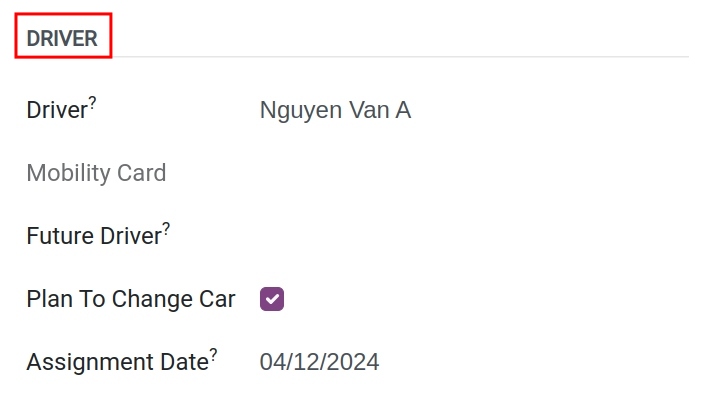Open the Driver dropdown showing Nguyen Van A
Image resolution: width=702 pixels, height=399 pixels.
point(474,110)
